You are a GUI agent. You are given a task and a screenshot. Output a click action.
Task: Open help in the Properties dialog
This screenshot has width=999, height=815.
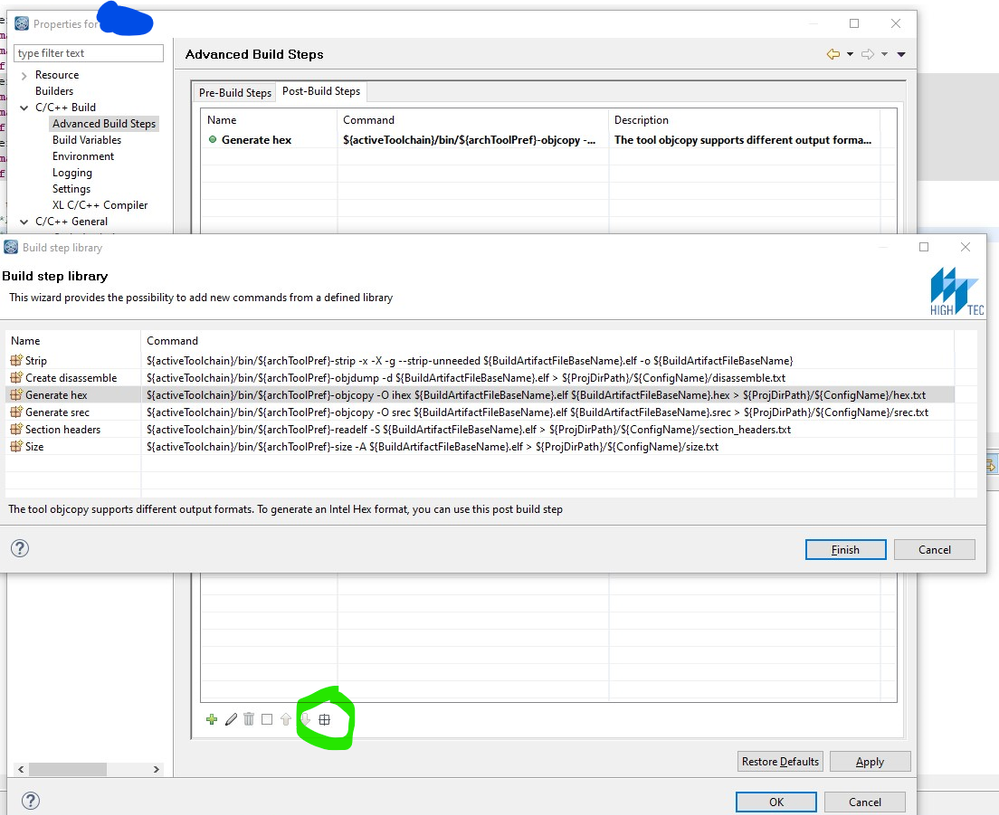click(x=30, y=800)
